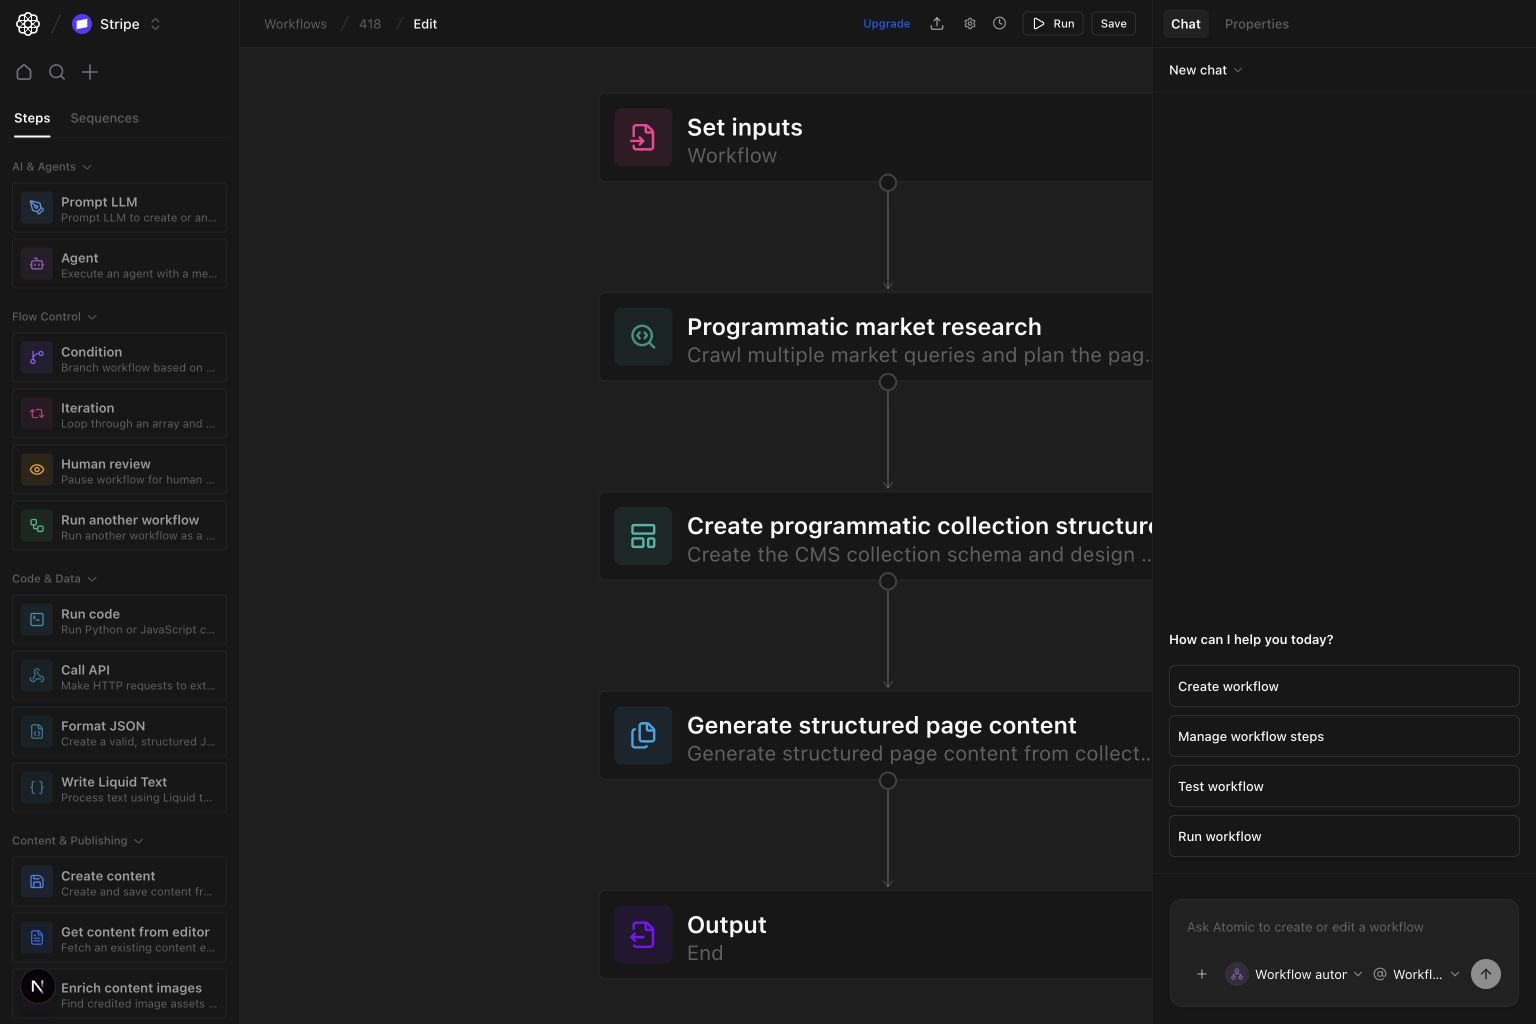The width and height of the screenshot is (1536, 1024).
Task: Switch to the Chat tab
Action: pos(1186,24)
